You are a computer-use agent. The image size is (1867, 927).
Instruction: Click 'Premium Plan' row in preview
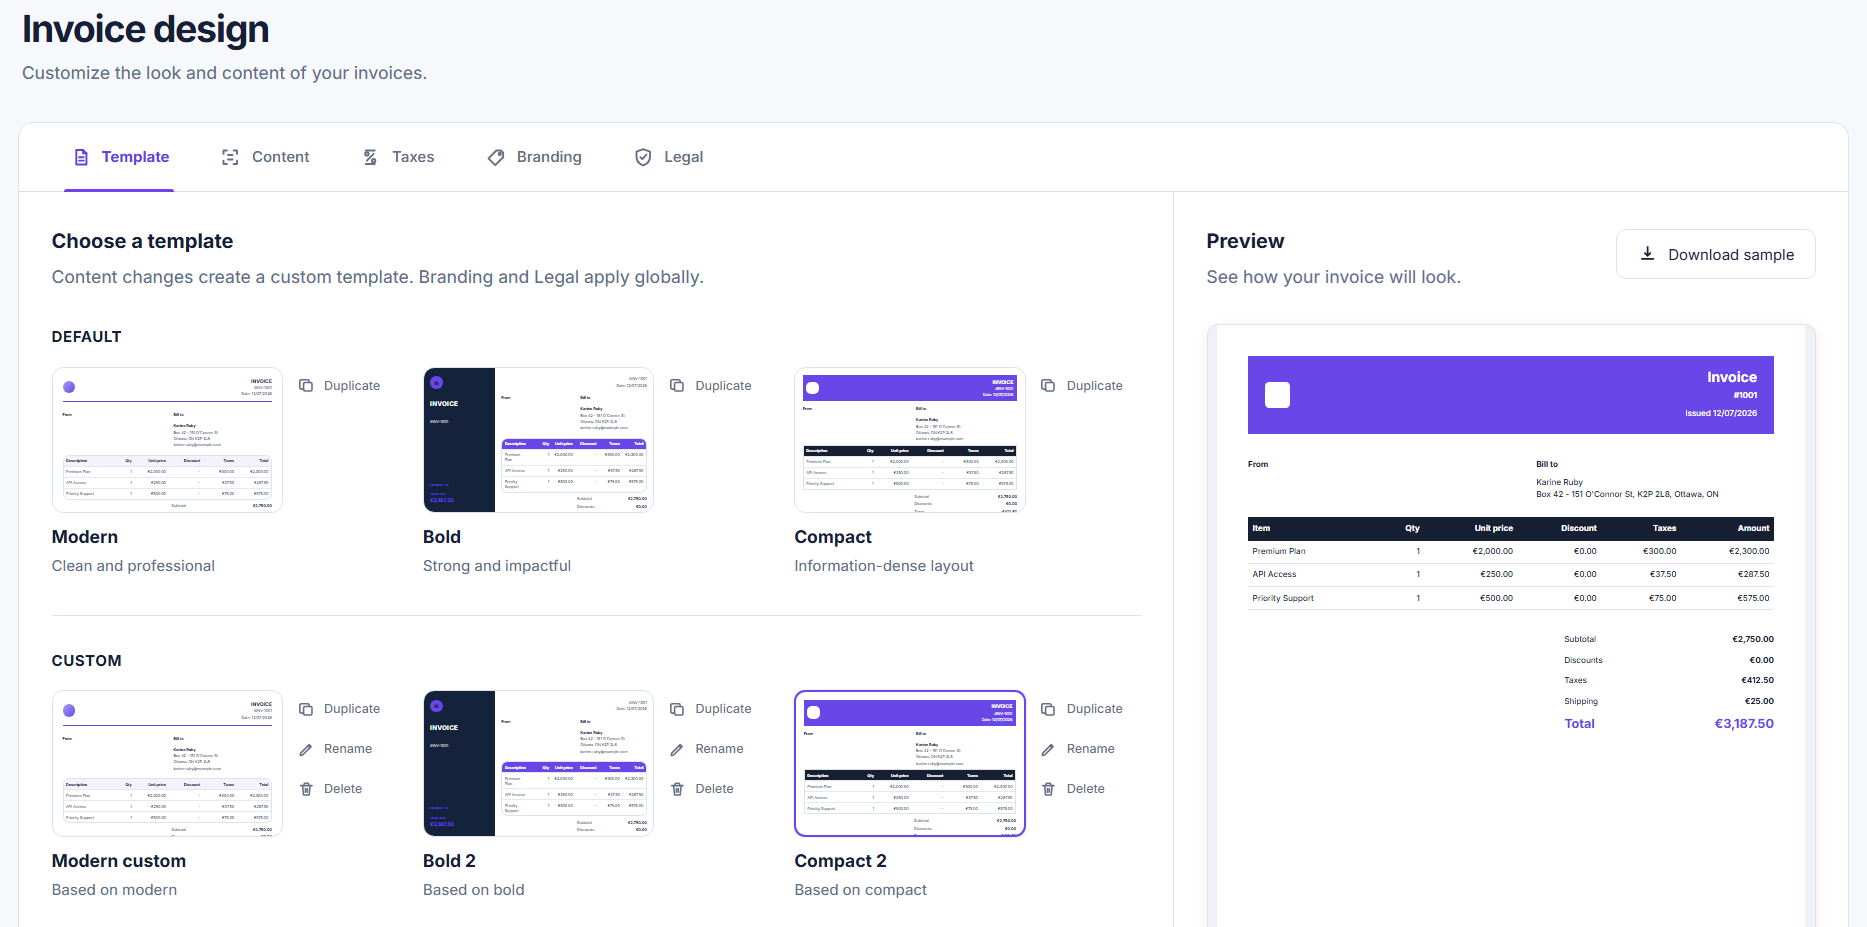pos(1510,551)
